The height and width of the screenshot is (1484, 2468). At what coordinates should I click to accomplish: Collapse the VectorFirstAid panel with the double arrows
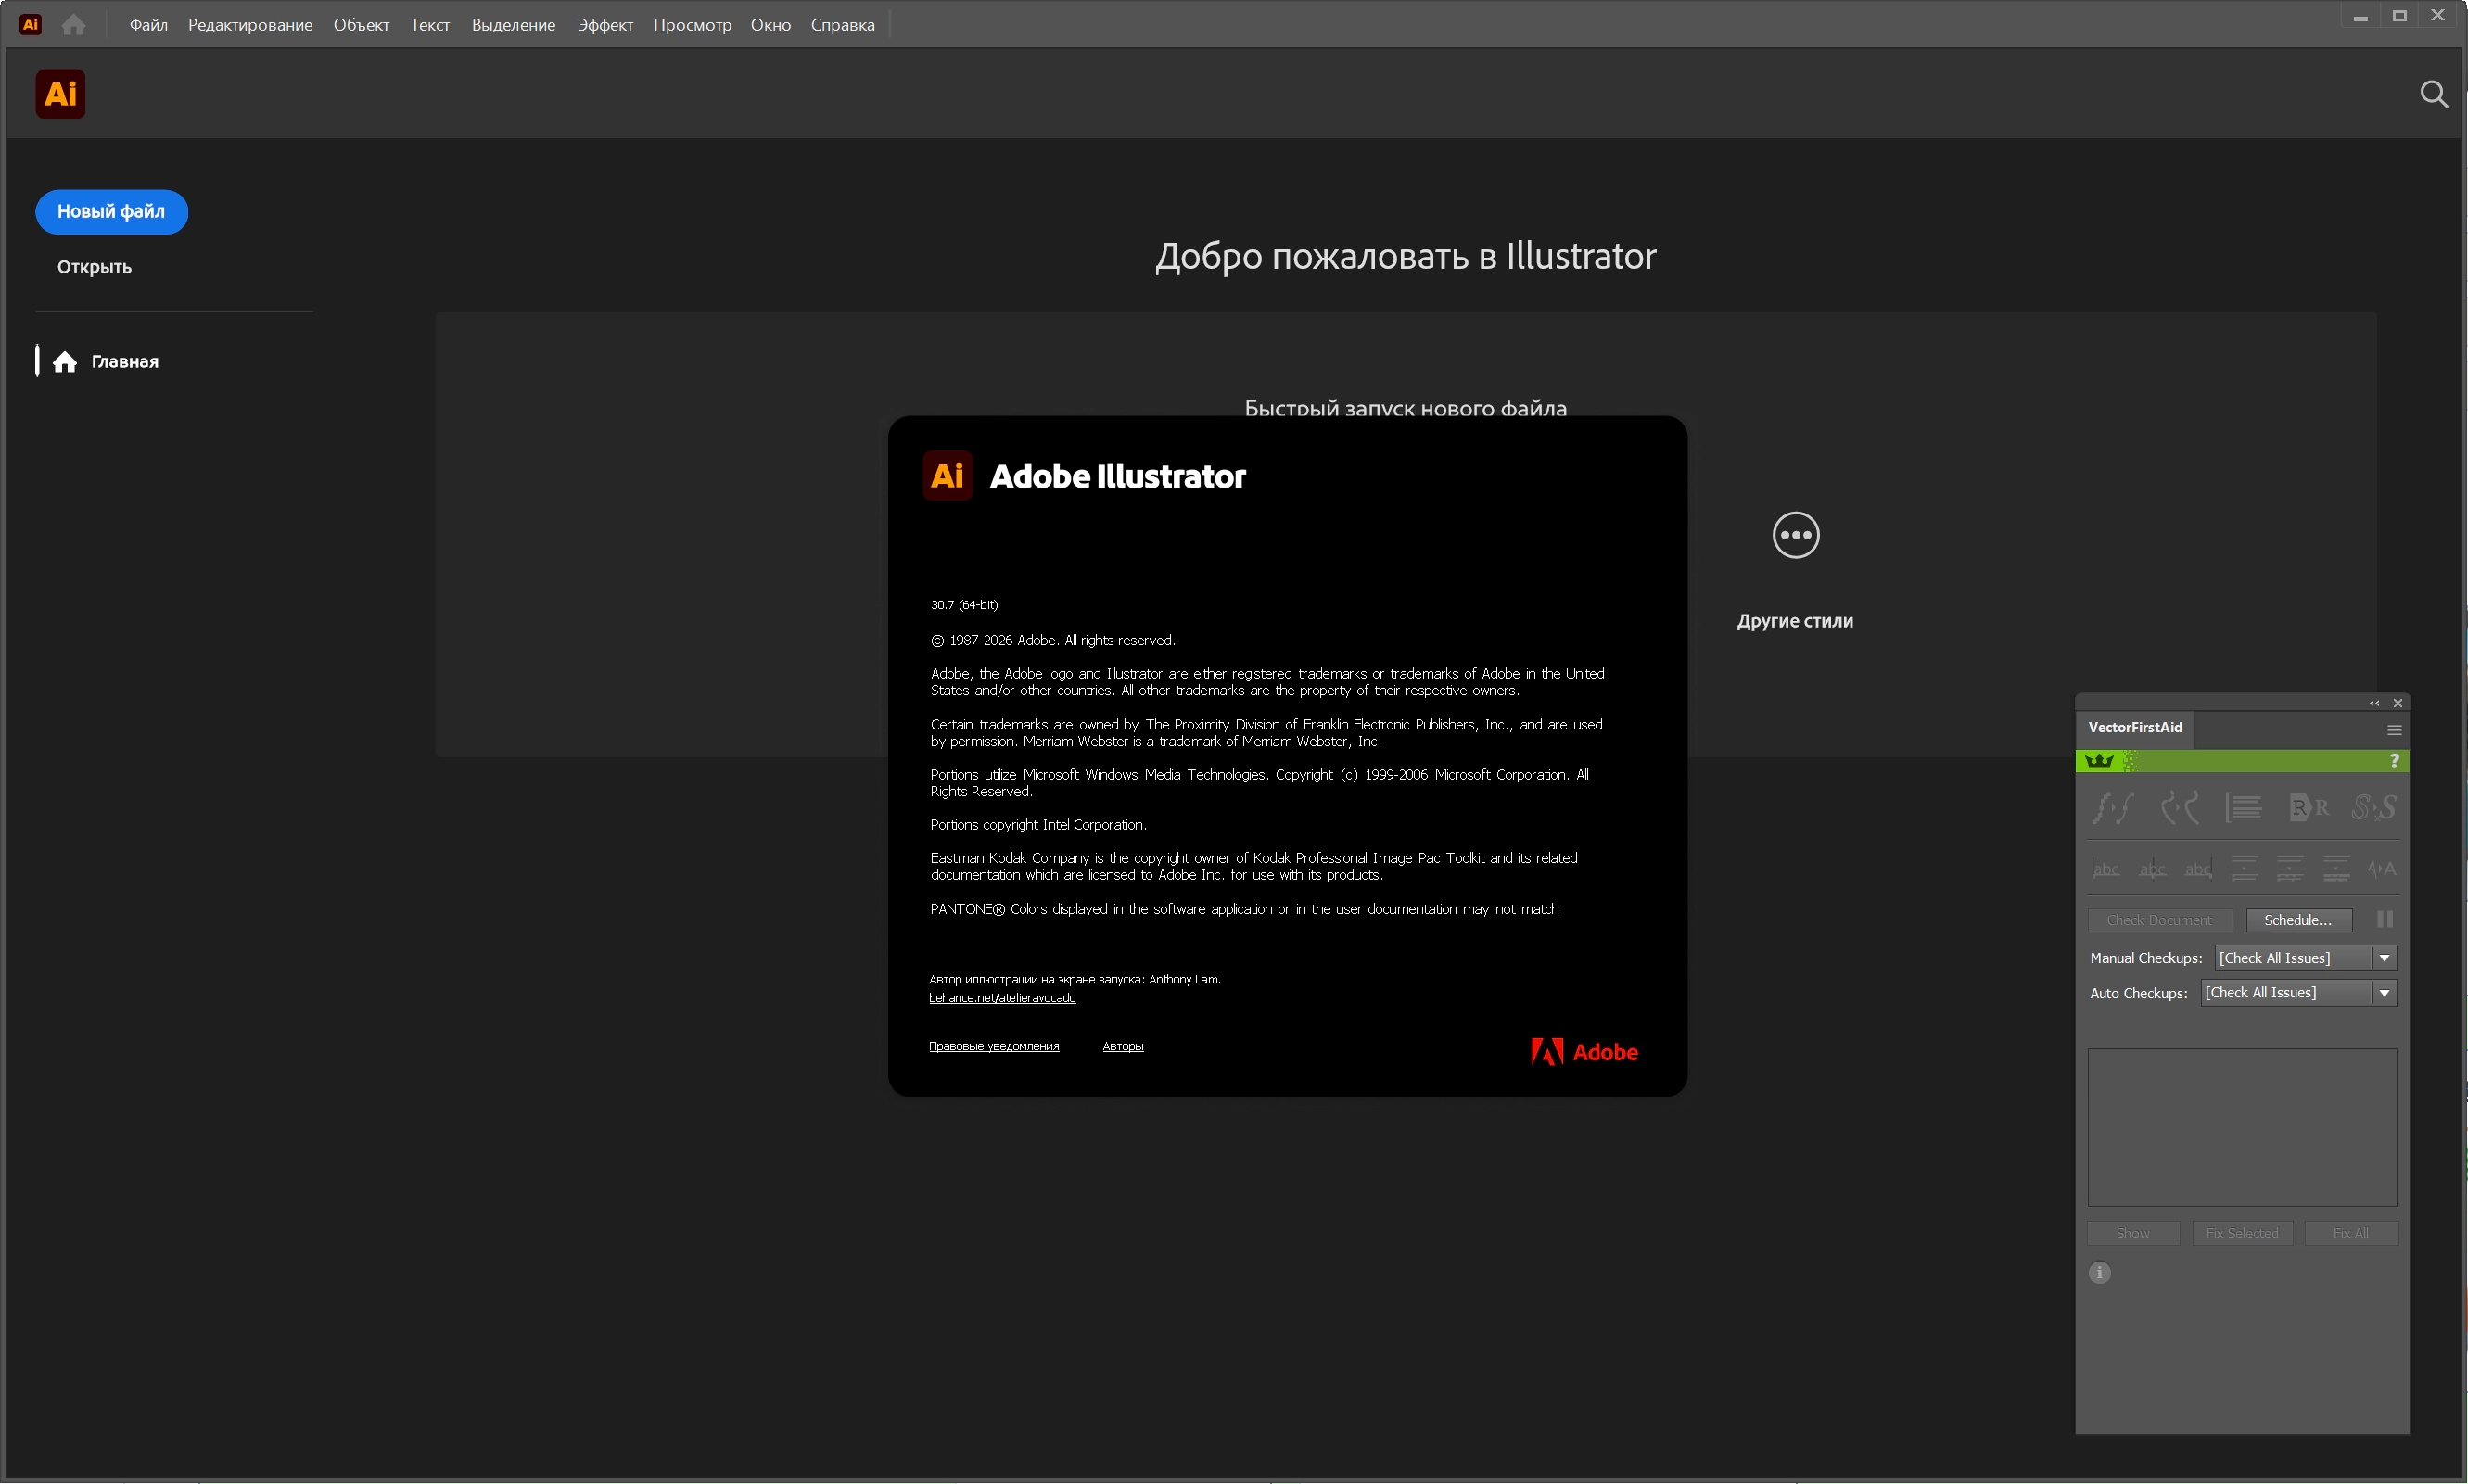point(2375,703)
